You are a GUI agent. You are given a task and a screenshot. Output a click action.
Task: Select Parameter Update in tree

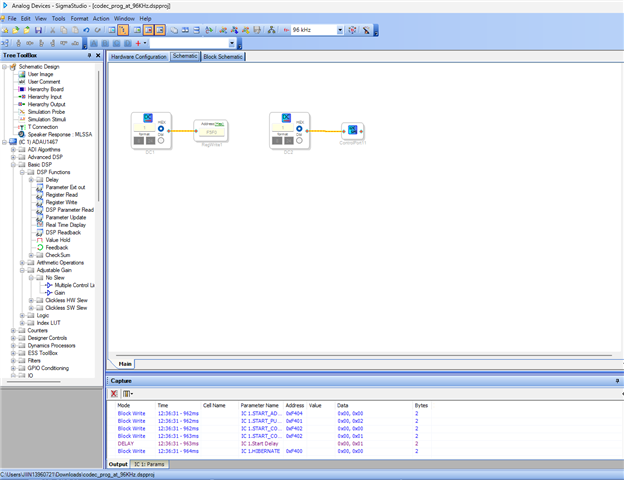(66, 217)
